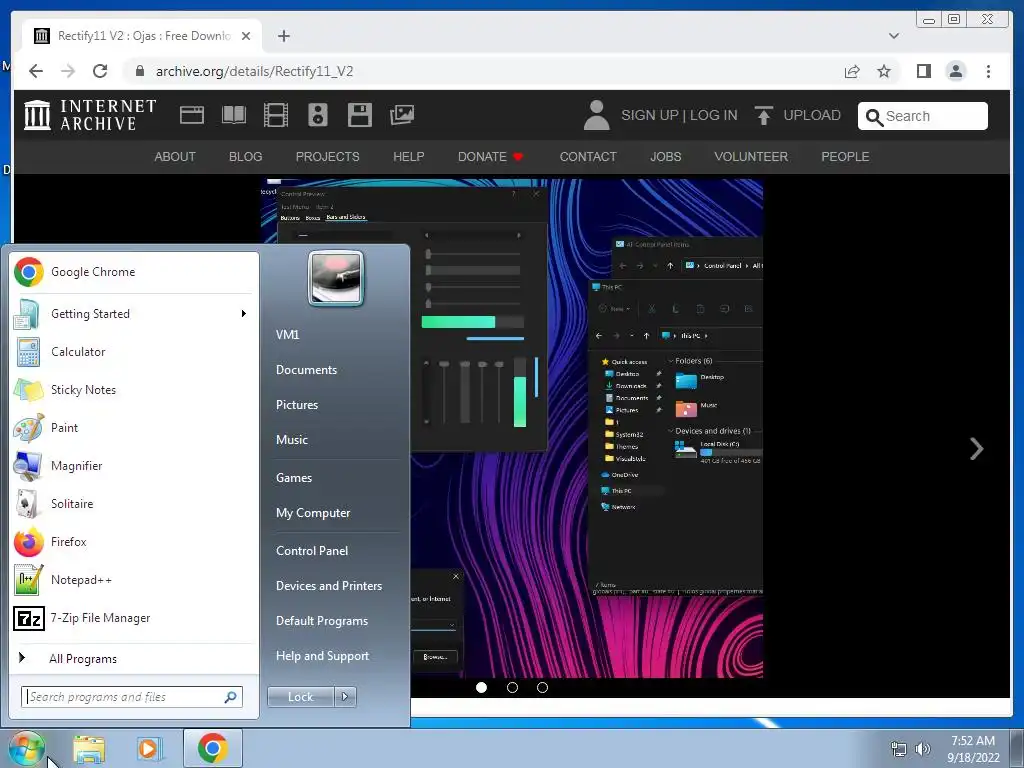Start the Magnifier tool
1024x768 pixels.
pyautogui.click(x=134, y=466)
